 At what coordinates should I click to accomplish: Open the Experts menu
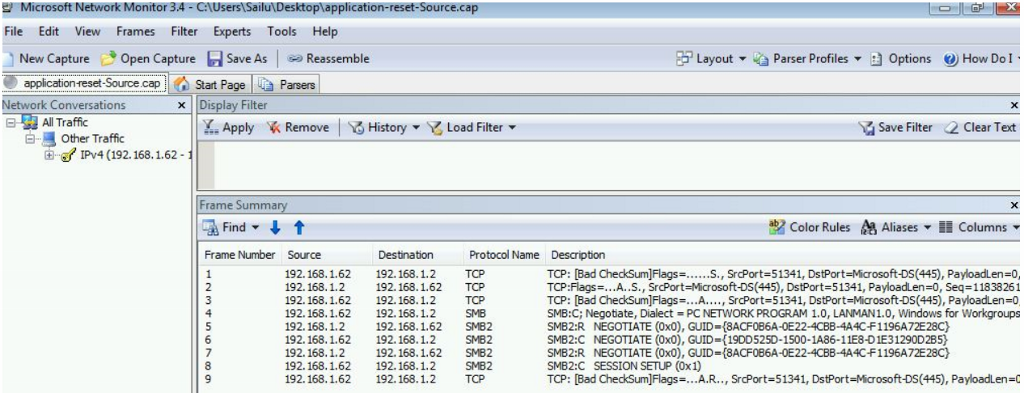click(232, 31)
